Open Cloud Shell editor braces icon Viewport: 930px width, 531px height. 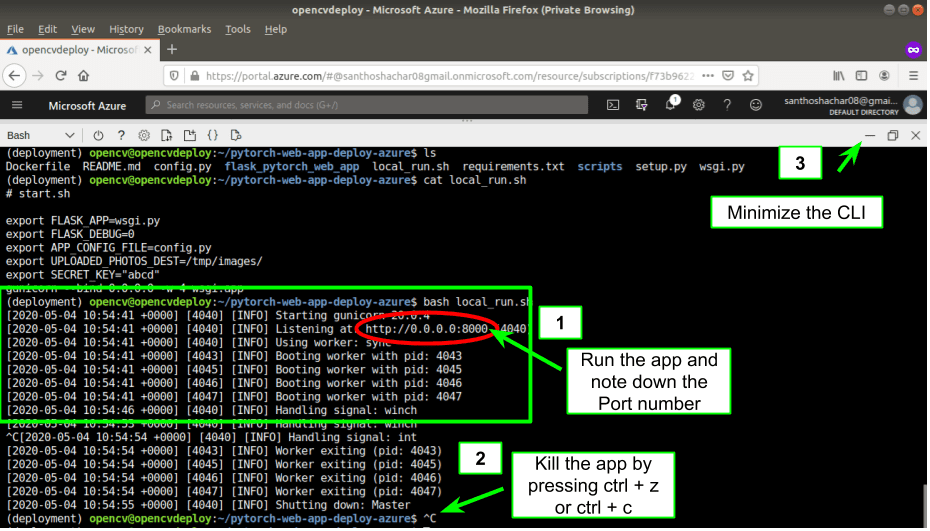(213, 135)
